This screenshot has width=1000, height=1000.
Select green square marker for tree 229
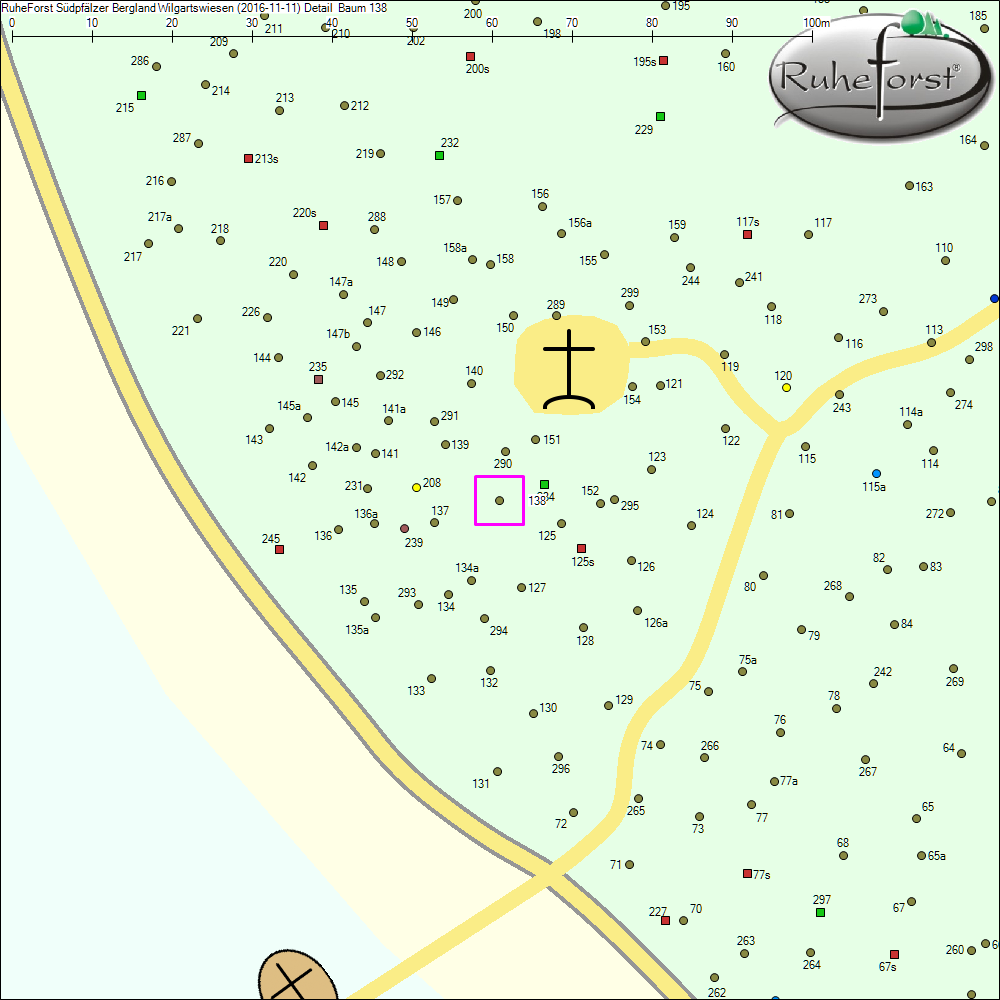pos(660,117)
